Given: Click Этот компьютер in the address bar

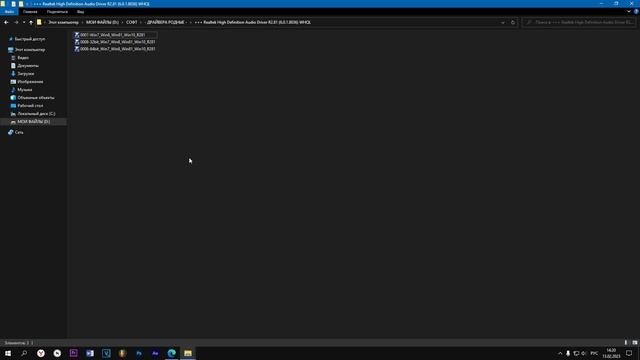Looking at the screenshot, I should (x=63, y=22).
